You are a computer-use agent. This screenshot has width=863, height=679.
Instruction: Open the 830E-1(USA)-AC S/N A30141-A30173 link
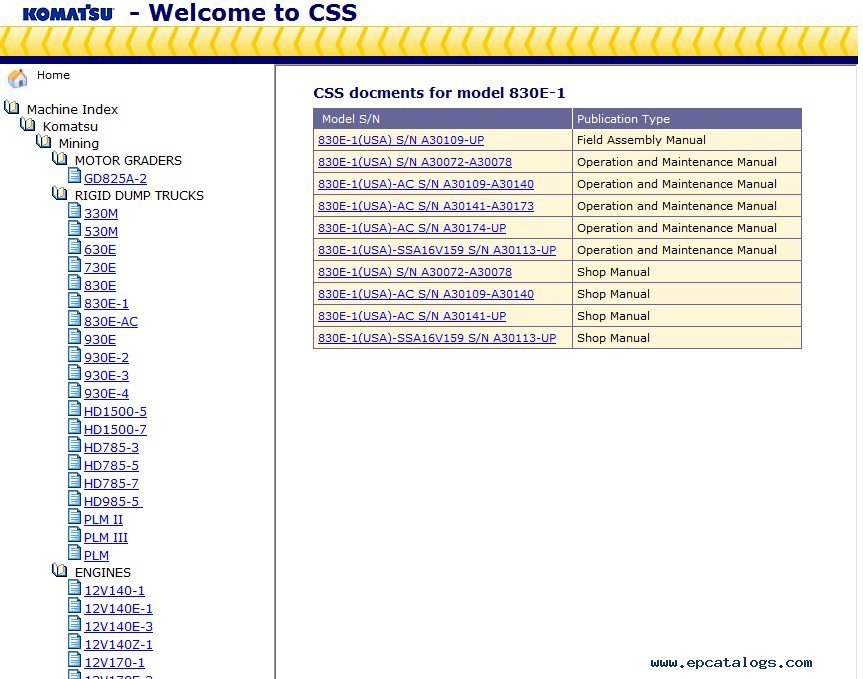(x=426, y=206)
